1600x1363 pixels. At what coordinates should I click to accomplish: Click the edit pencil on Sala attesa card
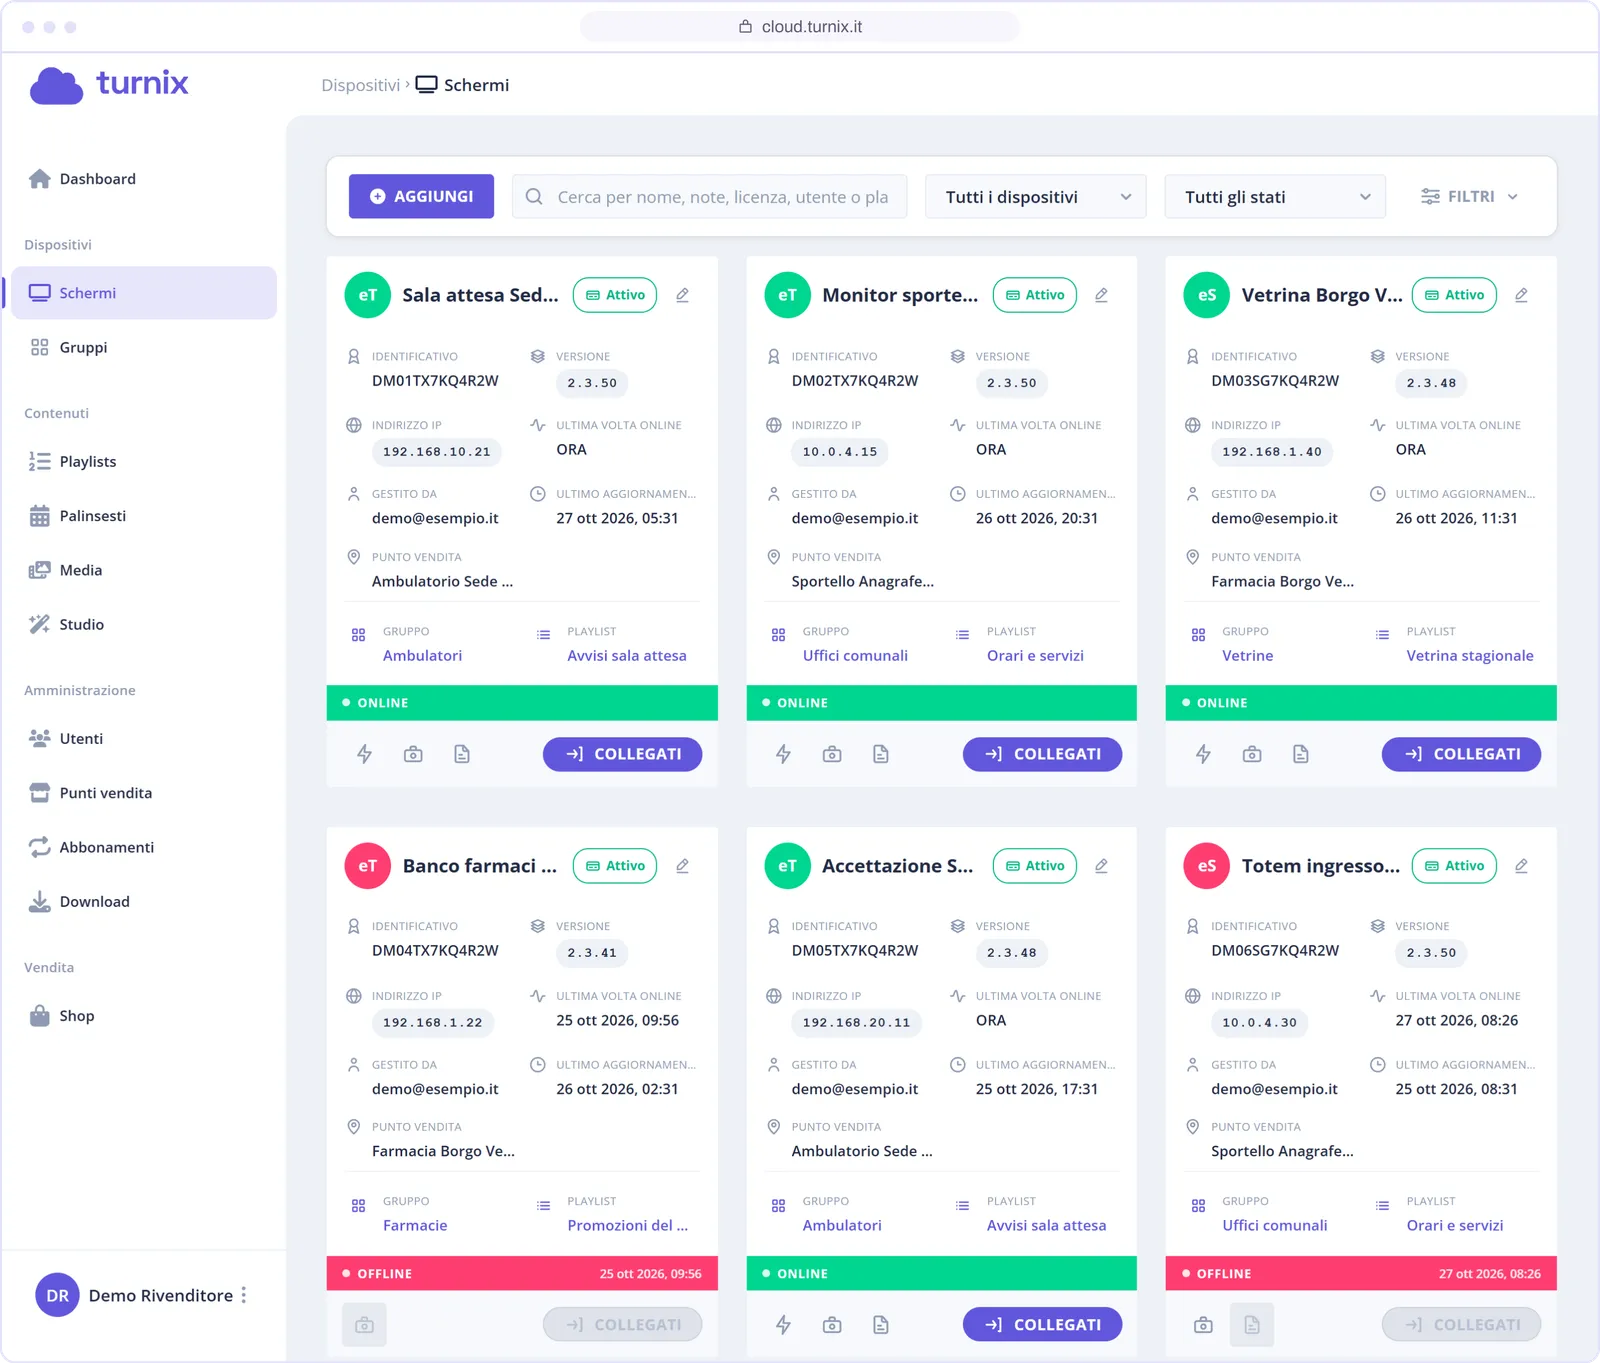(682, 295)
